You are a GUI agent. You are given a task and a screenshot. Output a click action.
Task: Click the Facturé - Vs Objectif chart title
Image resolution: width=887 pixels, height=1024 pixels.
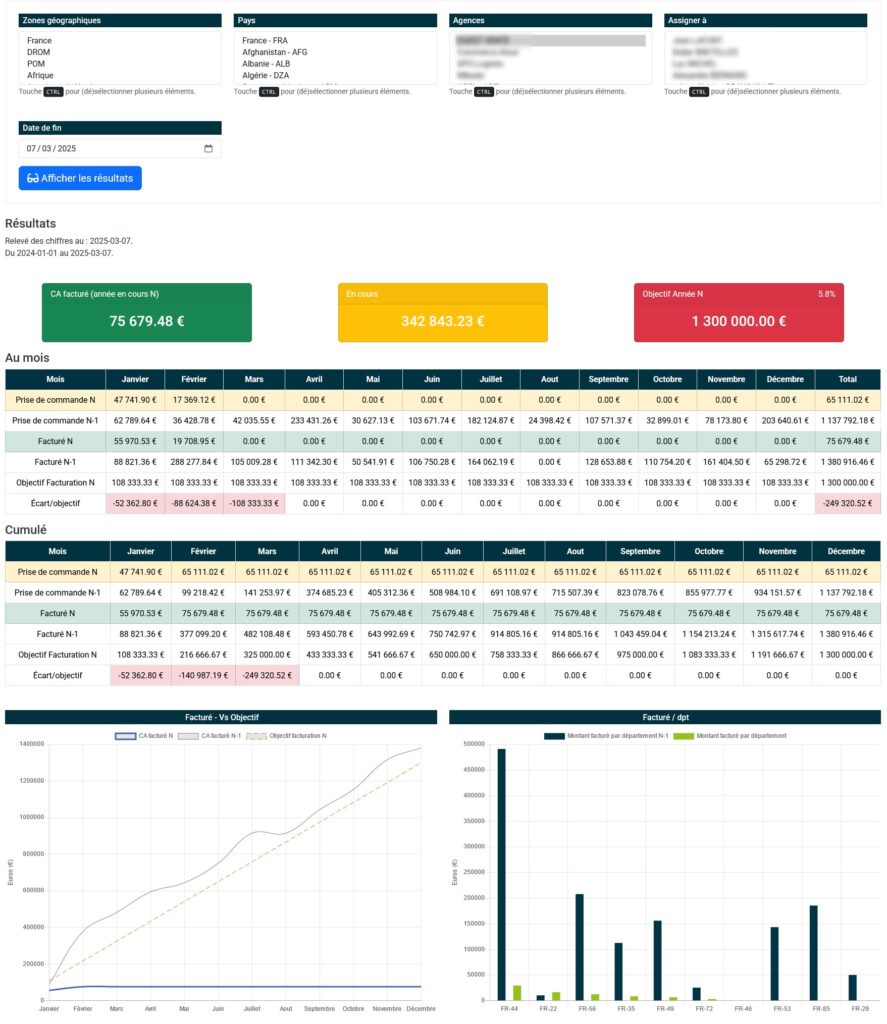click(221, 718)
